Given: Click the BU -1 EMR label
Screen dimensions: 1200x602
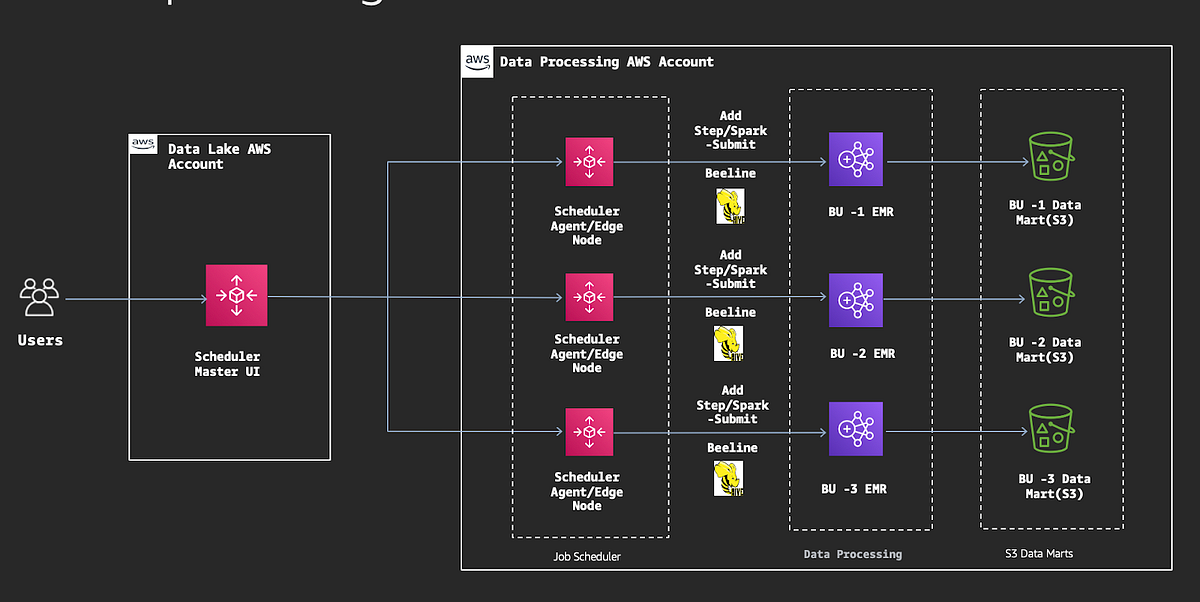Looking at the screenshot, I should 862,212.
